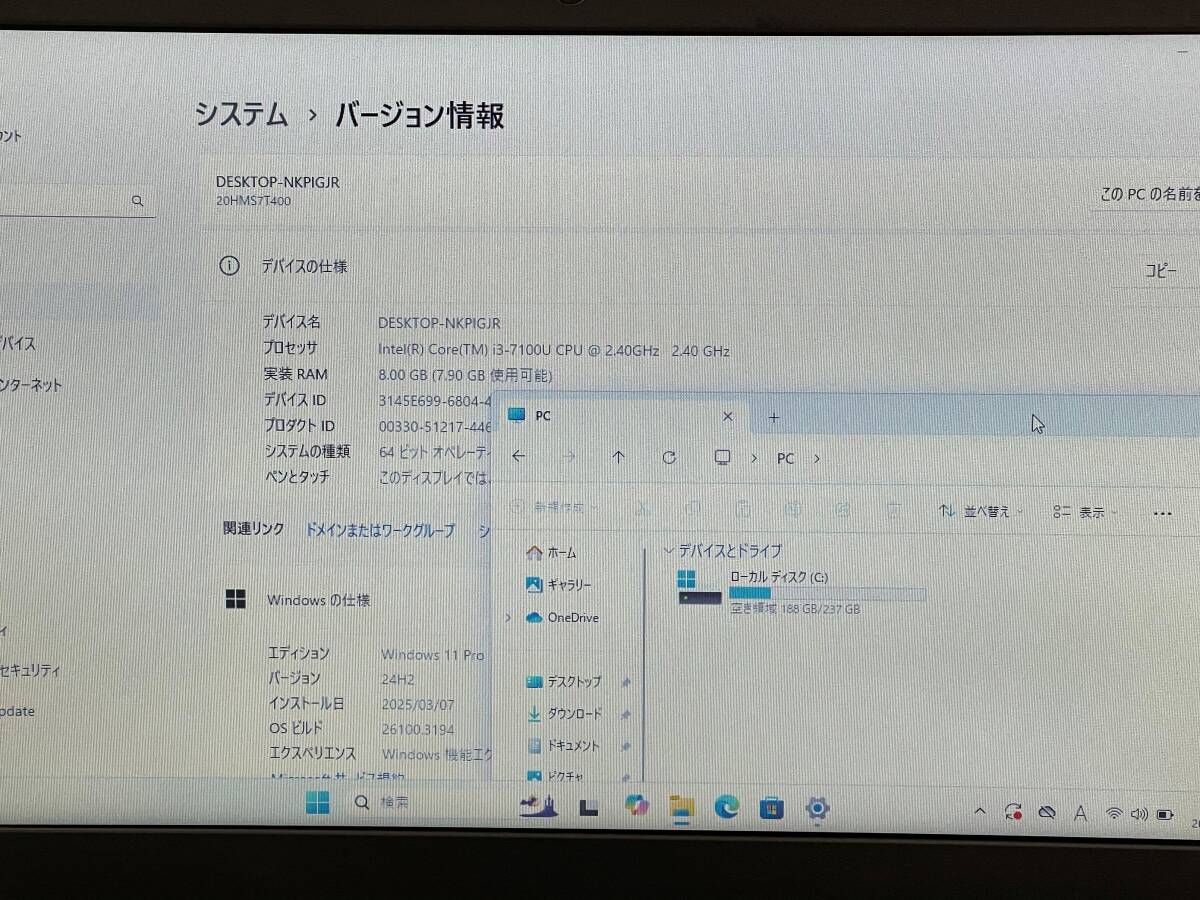Open the Windows Start menu
Viewport: 1200px width, 900px height.
click(317, 803)
